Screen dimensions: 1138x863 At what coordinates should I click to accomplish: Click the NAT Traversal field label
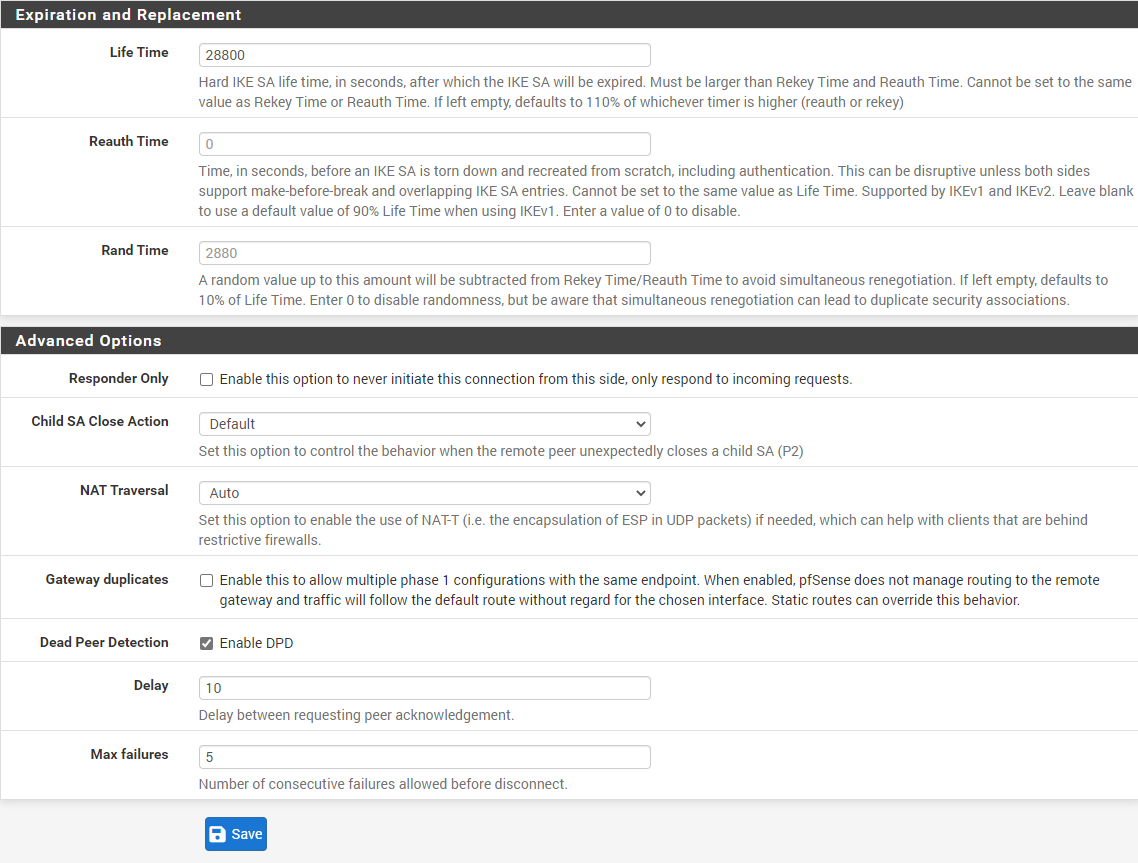(124, 490)
